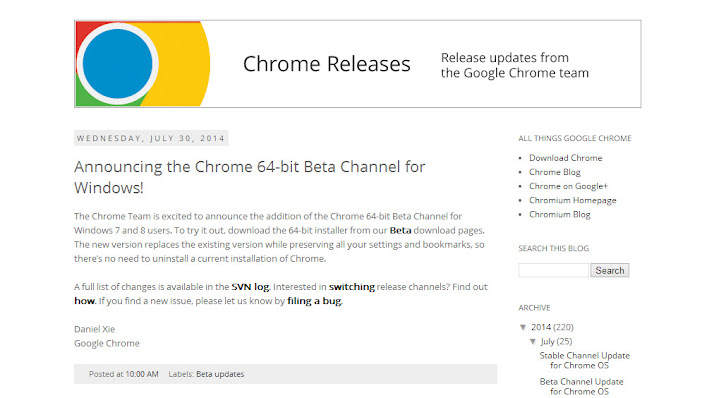726x398 pixels.
Task: Visit the Chrome on Google+ link
Action: click(x=568, y=186)
